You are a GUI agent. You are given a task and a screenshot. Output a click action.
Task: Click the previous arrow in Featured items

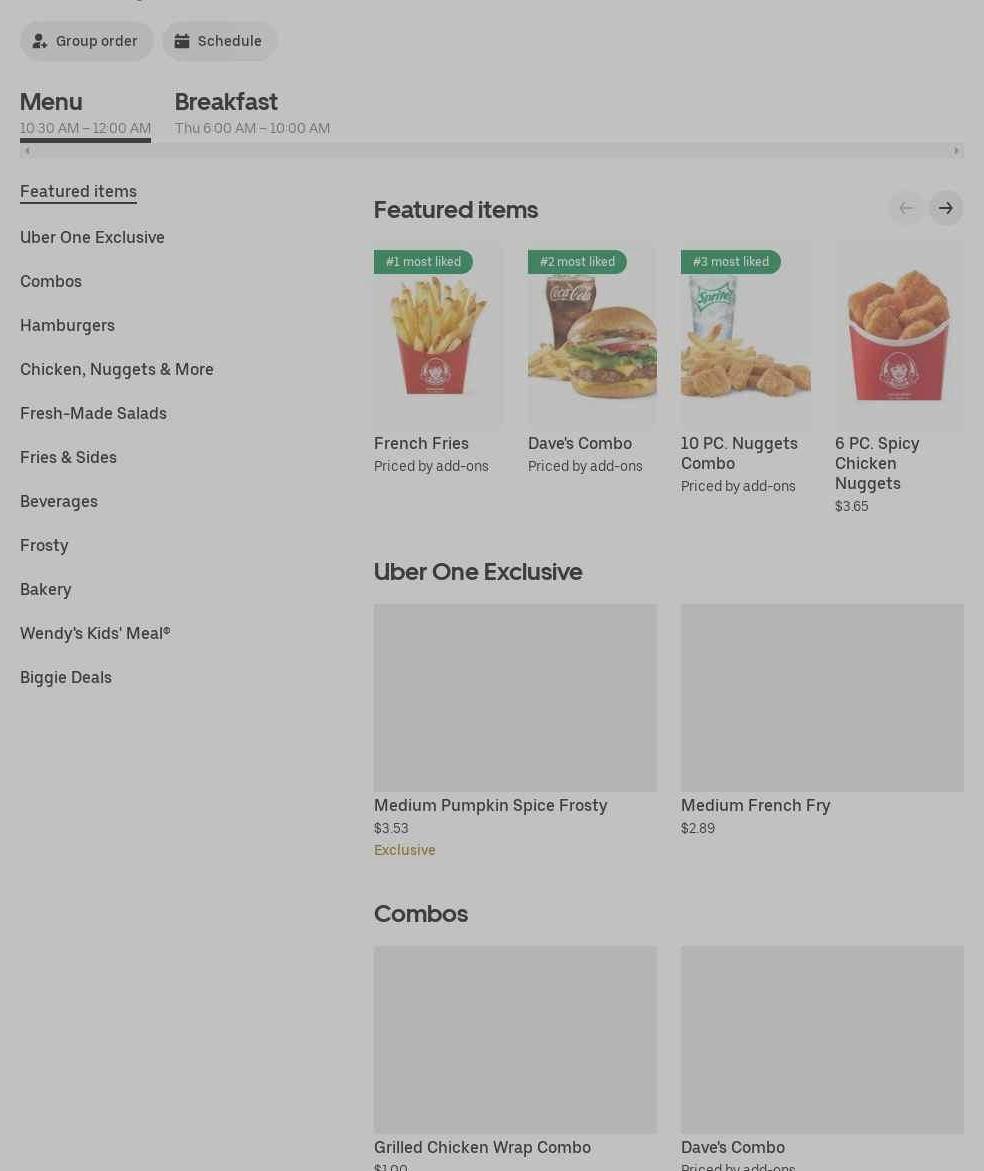pyautogui.click(x=906, y=208)
